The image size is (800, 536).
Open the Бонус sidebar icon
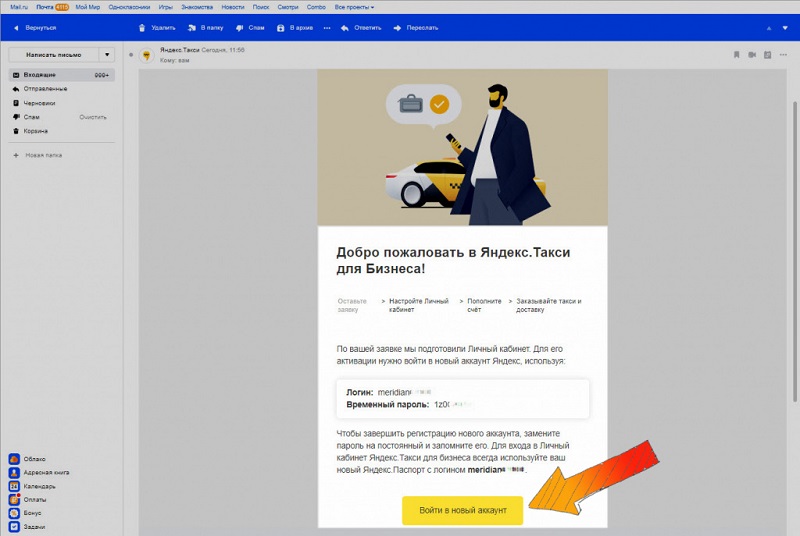click(x=14, y=513)
